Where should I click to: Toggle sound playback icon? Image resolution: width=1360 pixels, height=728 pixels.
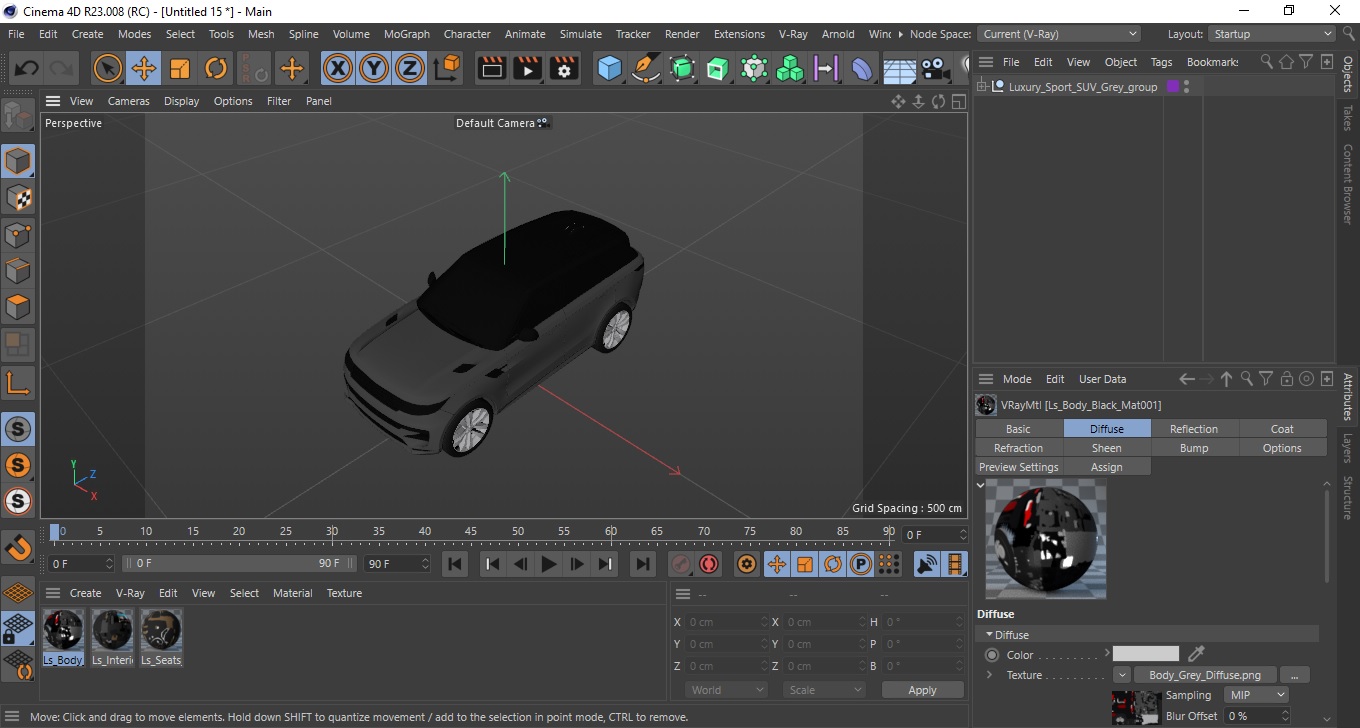(927, 564)
